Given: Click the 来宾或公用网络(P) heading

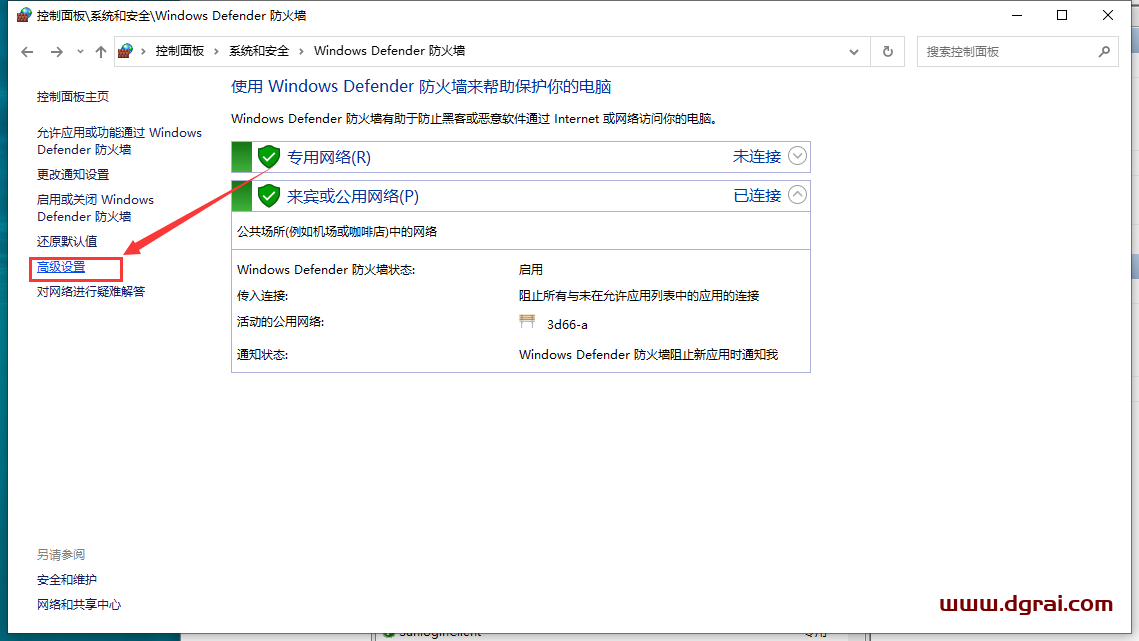Looking at the screenshot, I should 353,197.
